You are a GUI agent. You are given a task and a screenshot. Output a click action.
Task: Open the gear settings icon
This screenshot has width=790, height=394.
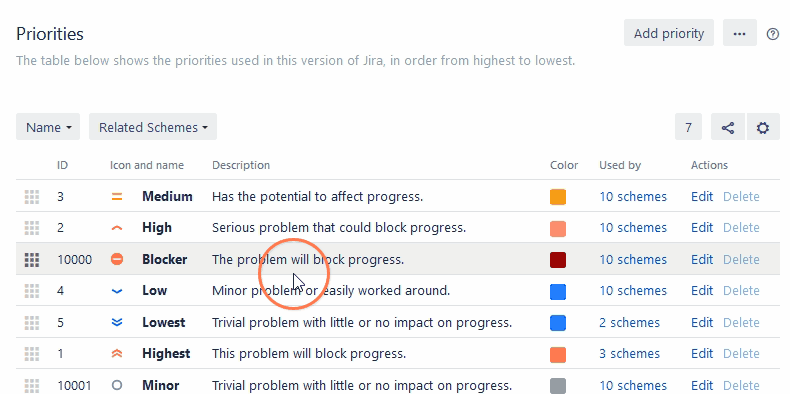[763, 127]
